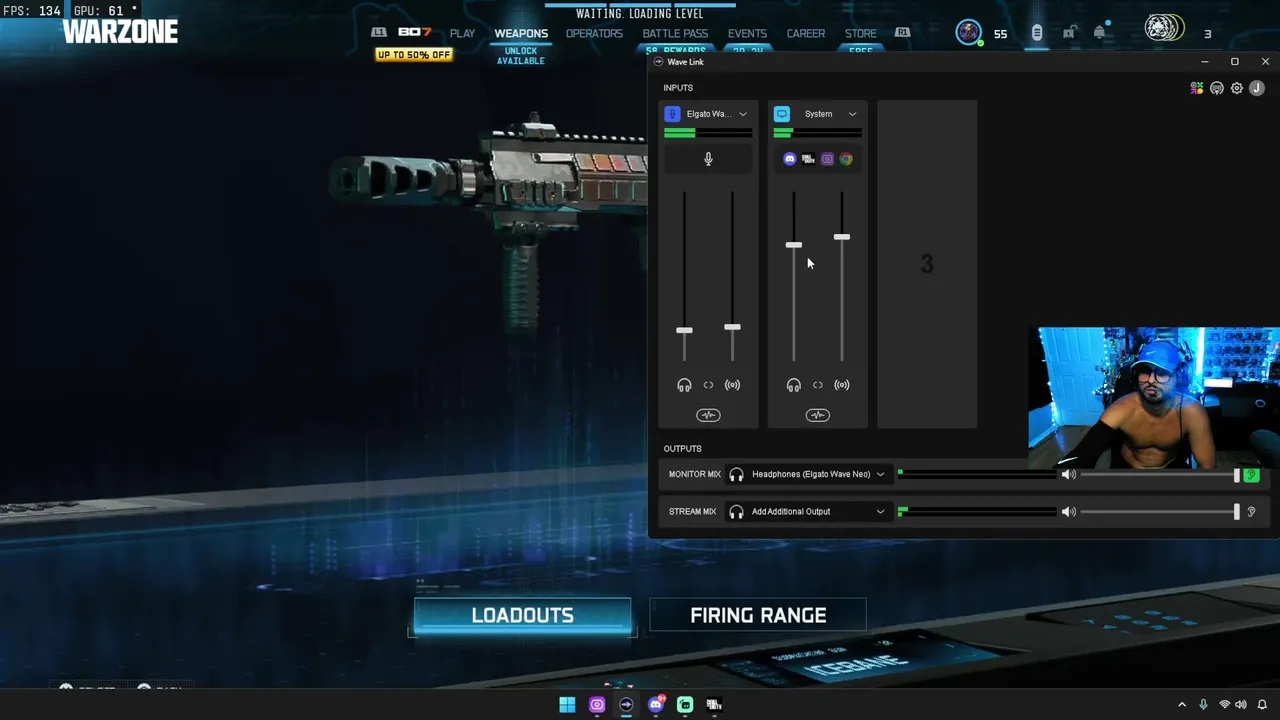Open Wave Link settings gear

1237,88
